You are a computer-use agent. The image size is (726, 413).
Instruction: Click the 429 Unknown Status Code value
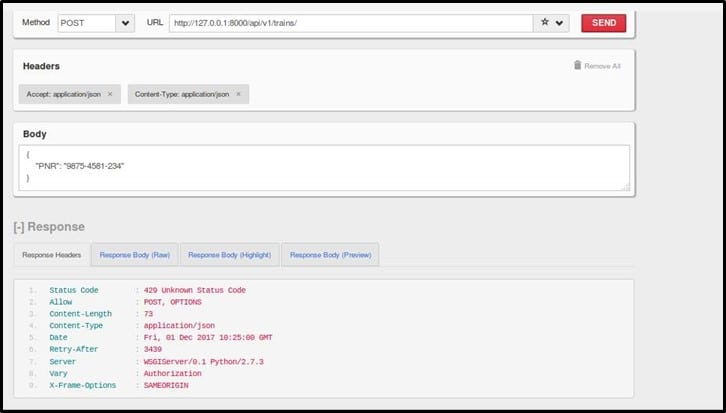point(194,290)
